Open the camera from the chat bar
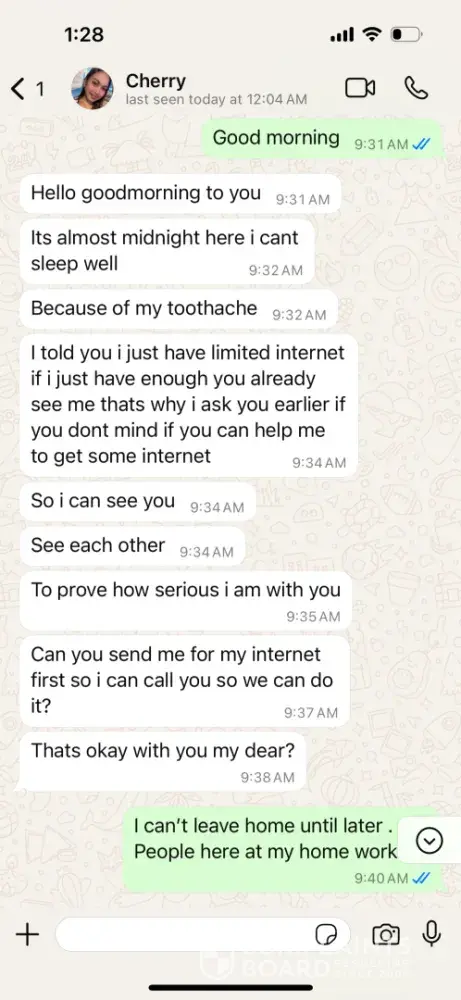This screenshot has height=1000, width=461. coord(386,935)
